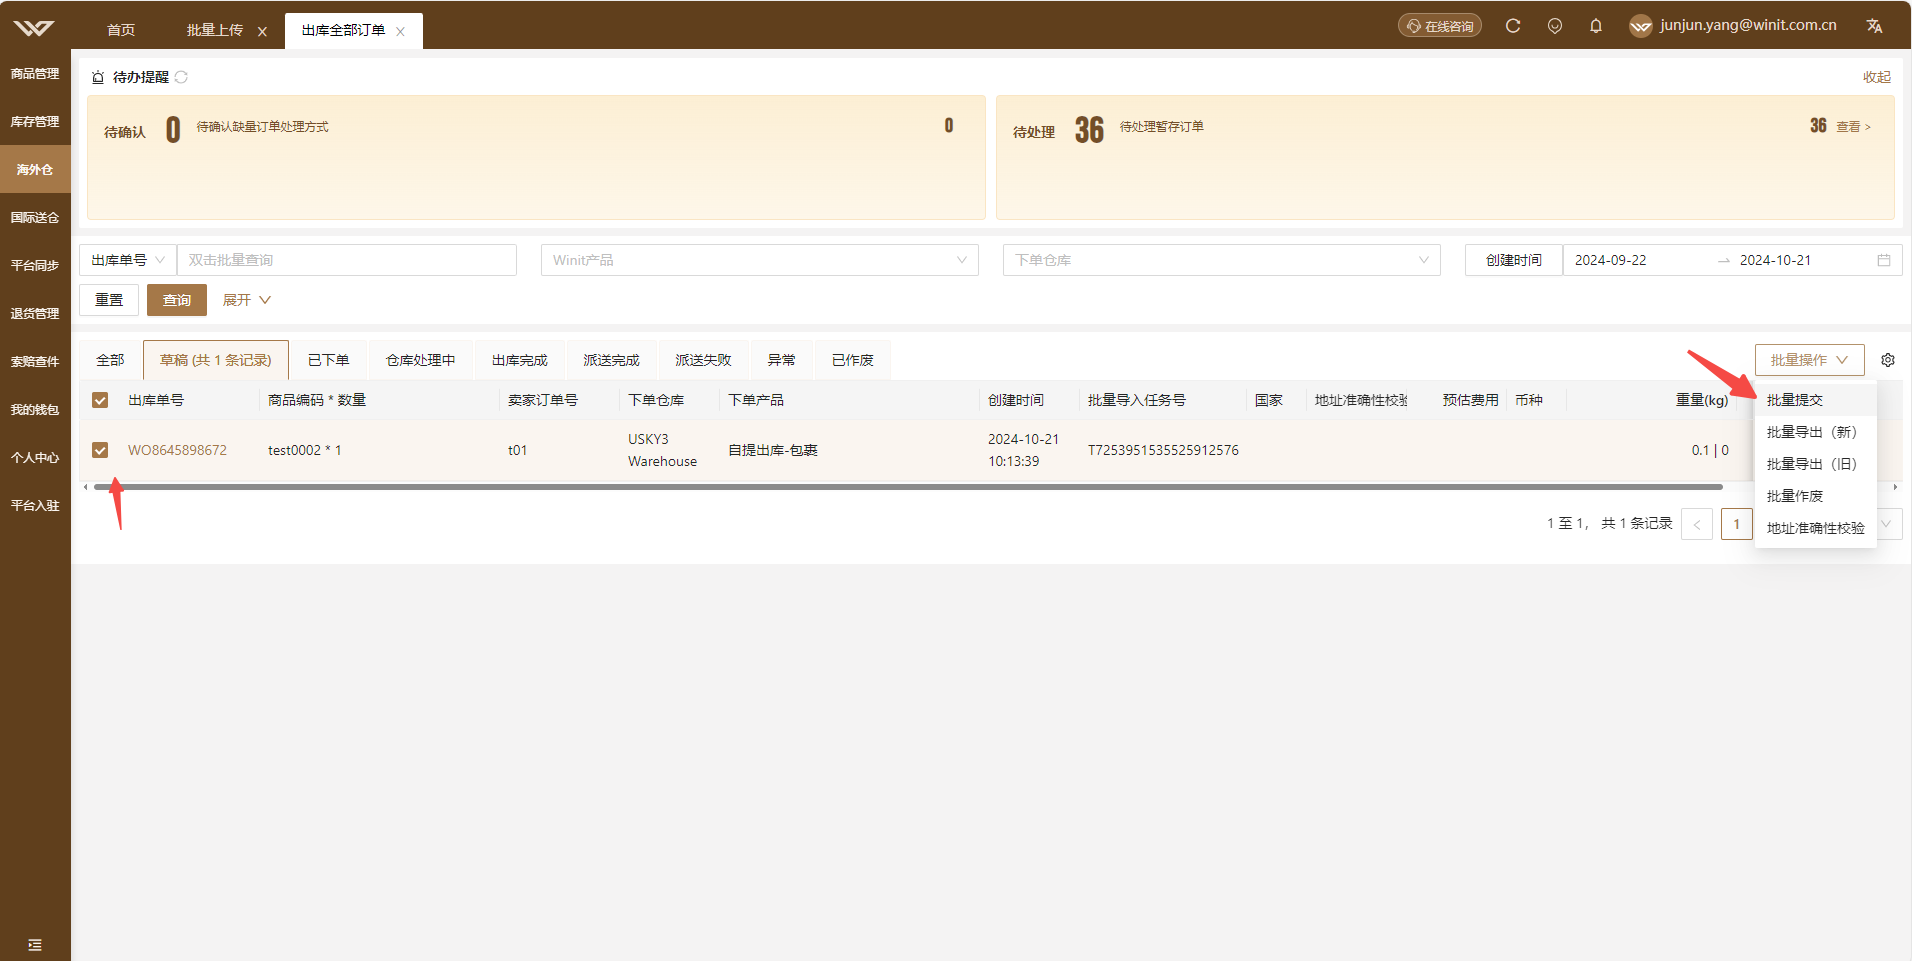Switch to the 批量上传 tab
This screenshot has width=1912, height=961.
[x=215, y=30]
